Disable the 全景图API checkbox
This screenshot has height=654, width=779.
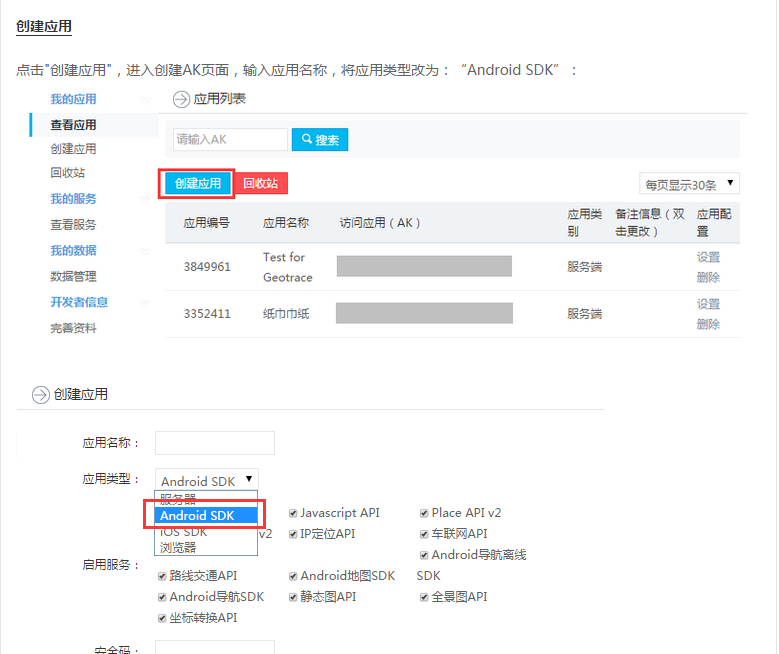424,597
